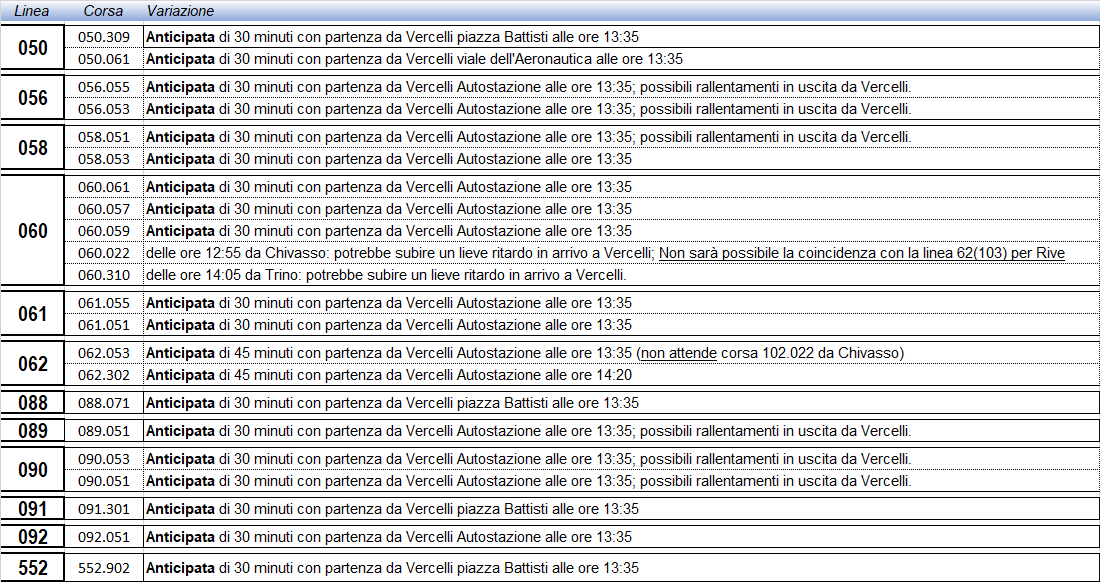Click underlined text about missed linea 62(103) connection
The height and width of the screenshot is (582, 1100).
tap(861, 254)
